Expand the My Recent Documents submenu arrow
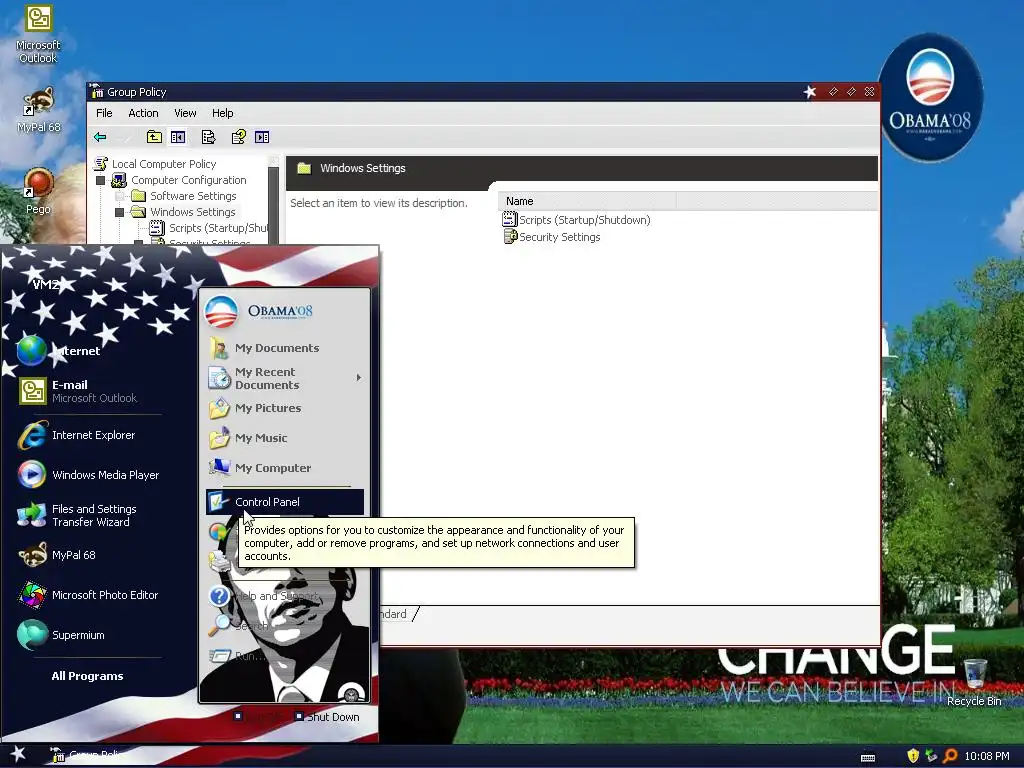The width and height of the screenshot is (1024, 768). pos(359,377)
